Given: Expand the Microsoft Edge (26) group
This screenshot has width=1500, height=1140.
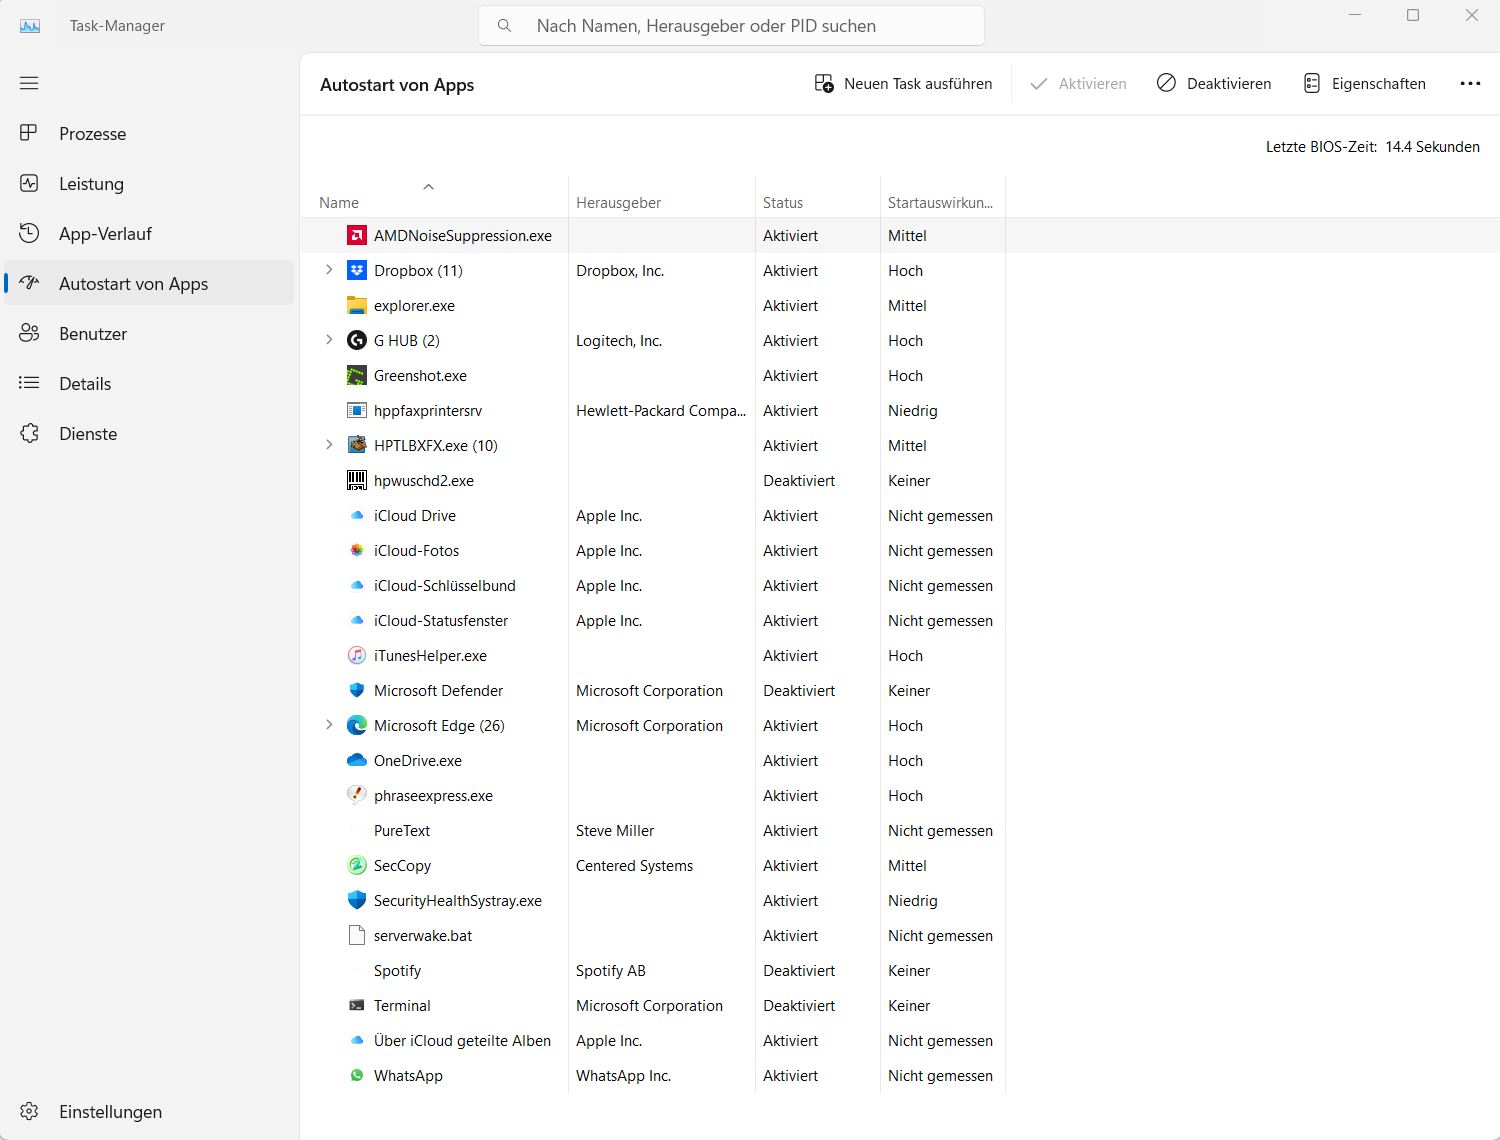Looking at the screenshot, I should pos(329,725).
